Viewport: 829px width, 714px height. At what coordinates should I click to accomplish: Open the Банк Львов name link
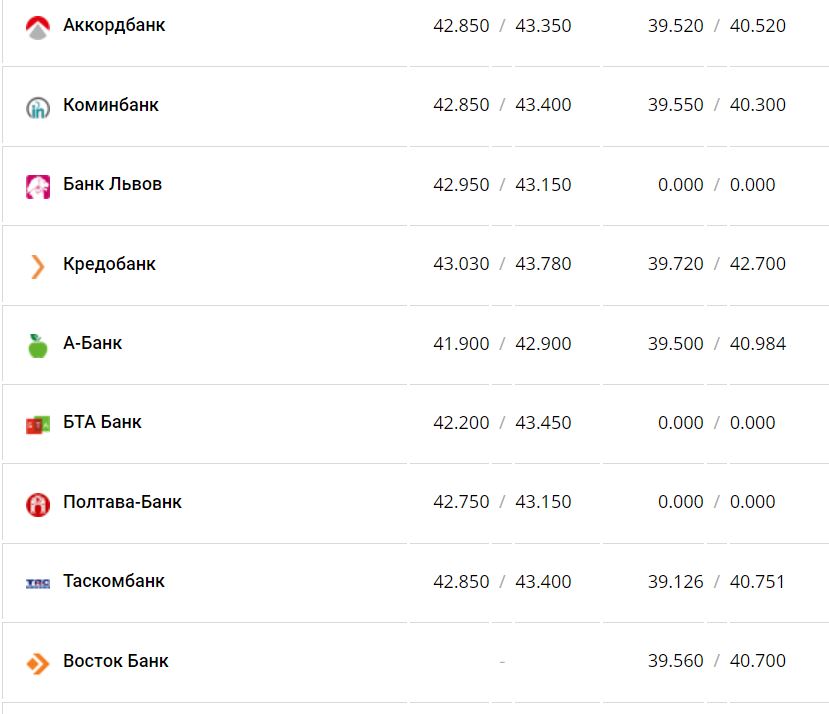click(112, 184)
